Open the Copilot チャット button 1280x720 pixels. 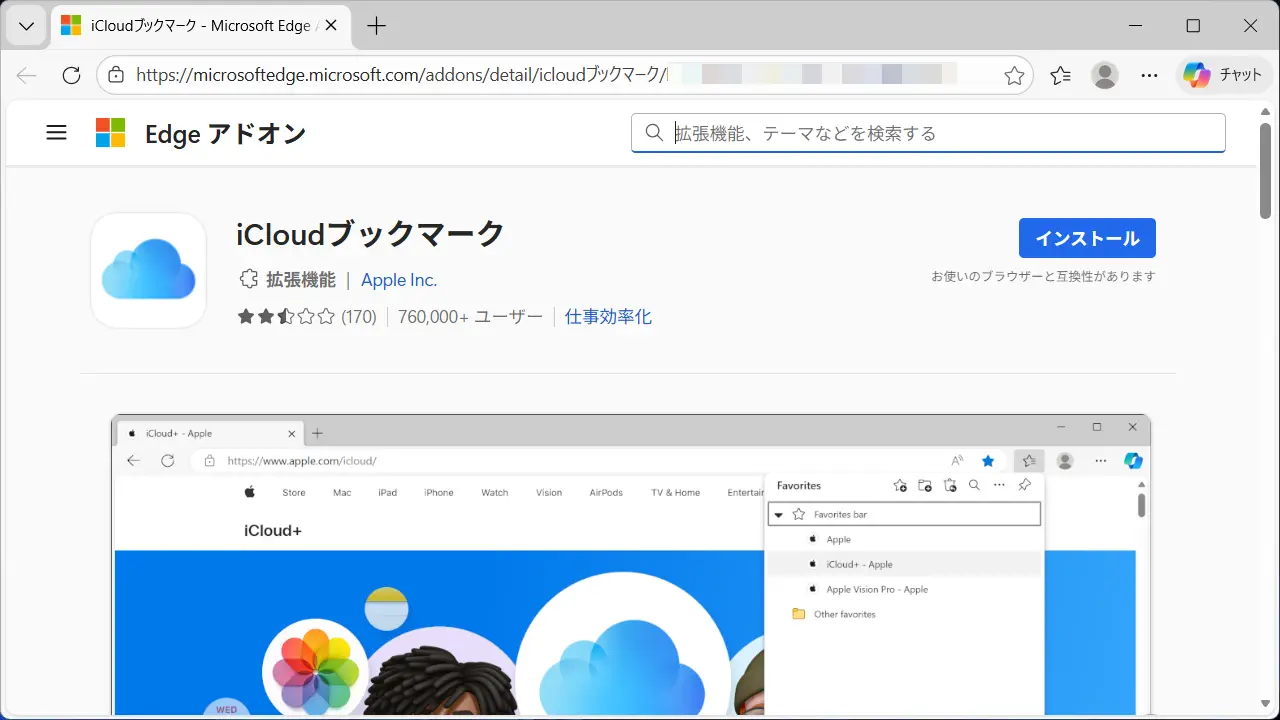(1223, 75)
